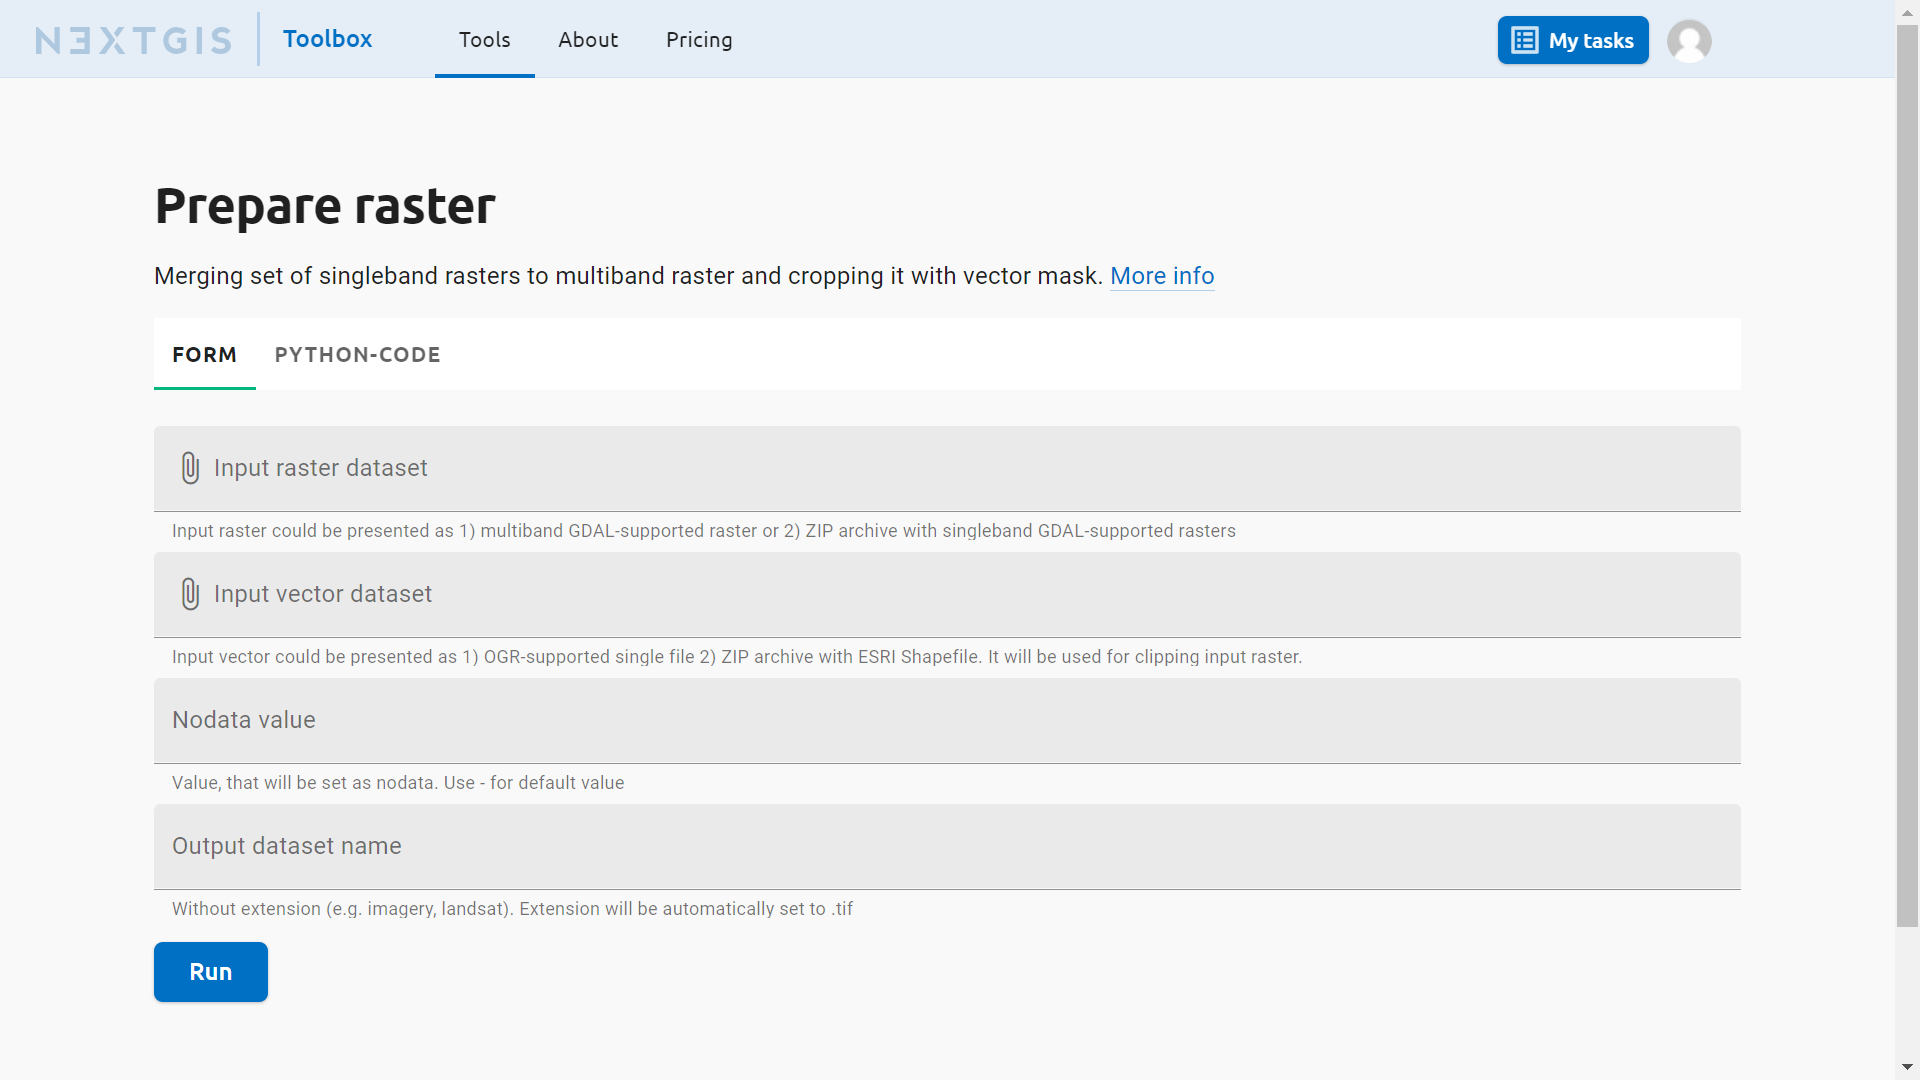Click the Nodata value input field
The height and width of the screenshot is (1080, 1920).
[700, 720]
